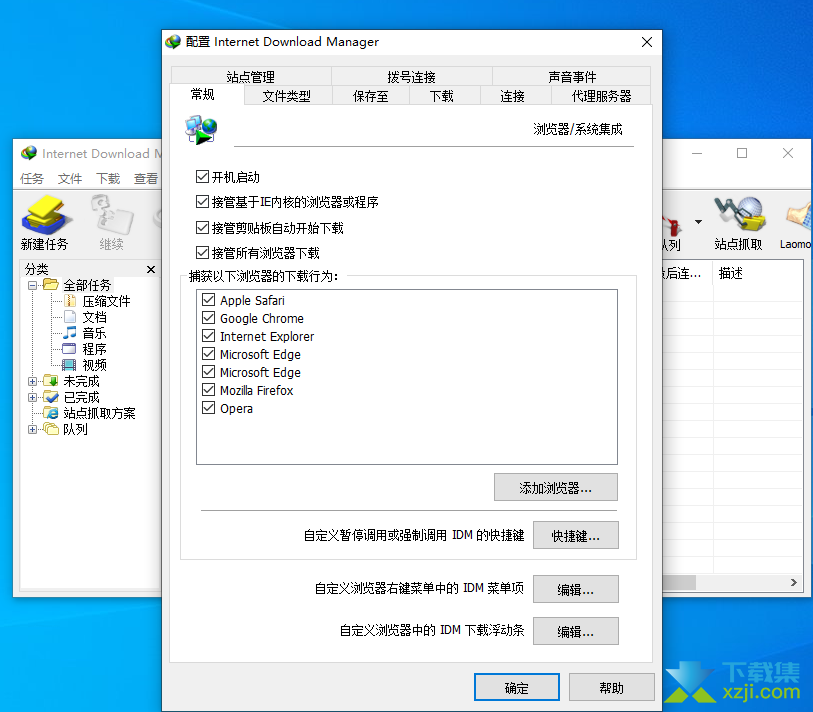
Task: Click the IDM logo in main window title
Action: pyautogui.click(x=29, y=153)
